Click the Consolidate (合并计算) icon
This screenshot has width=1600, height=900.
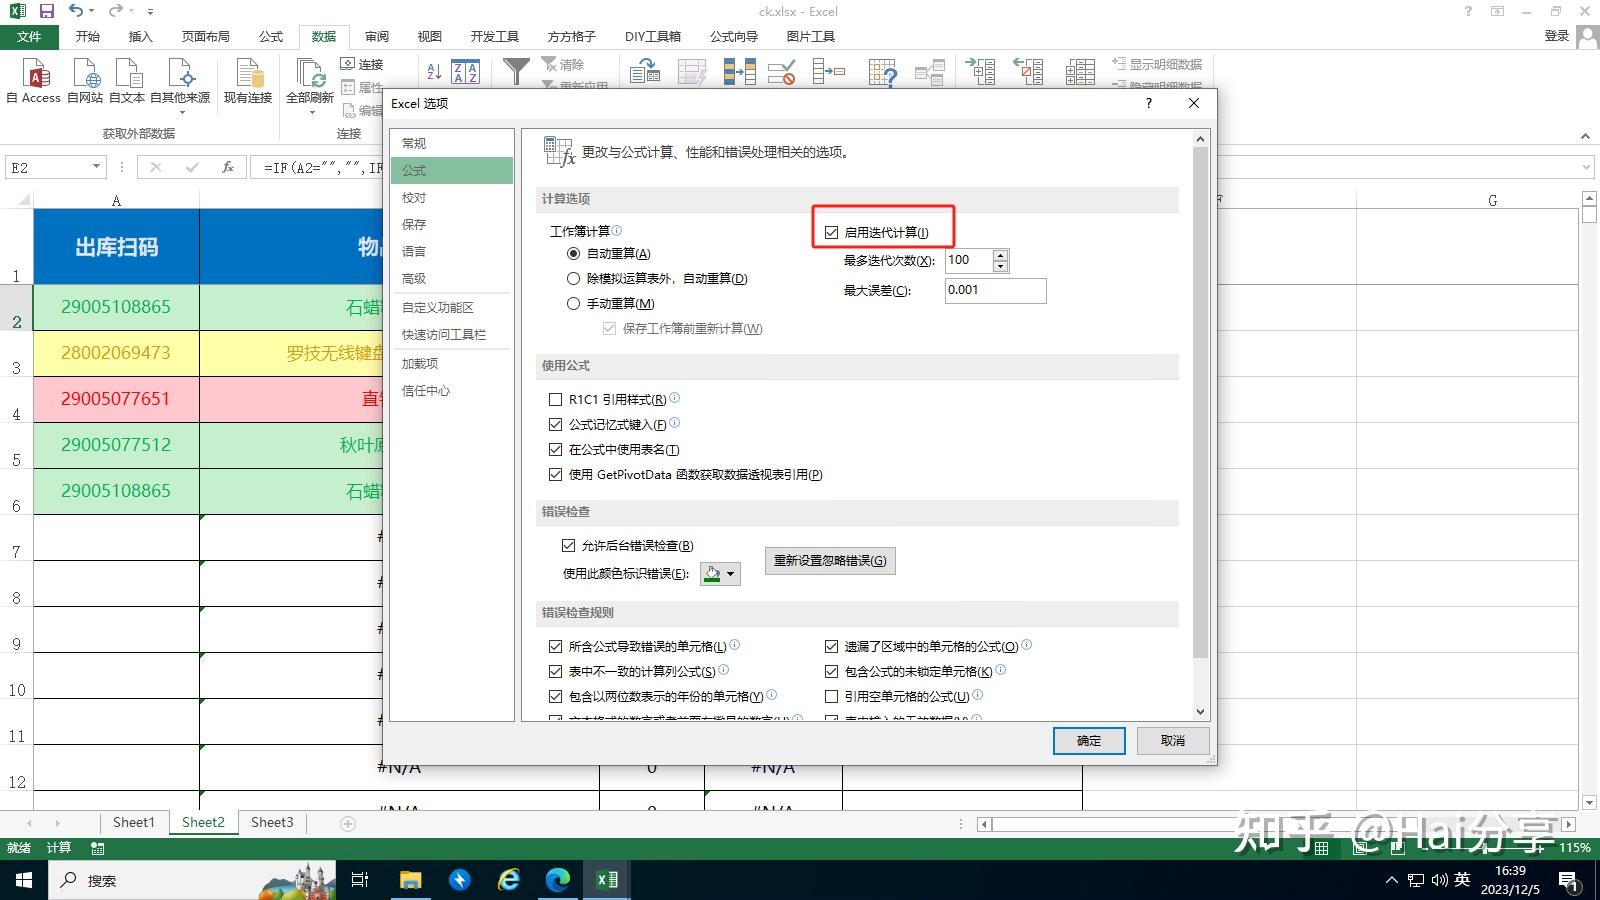click(x=828, y=72)
